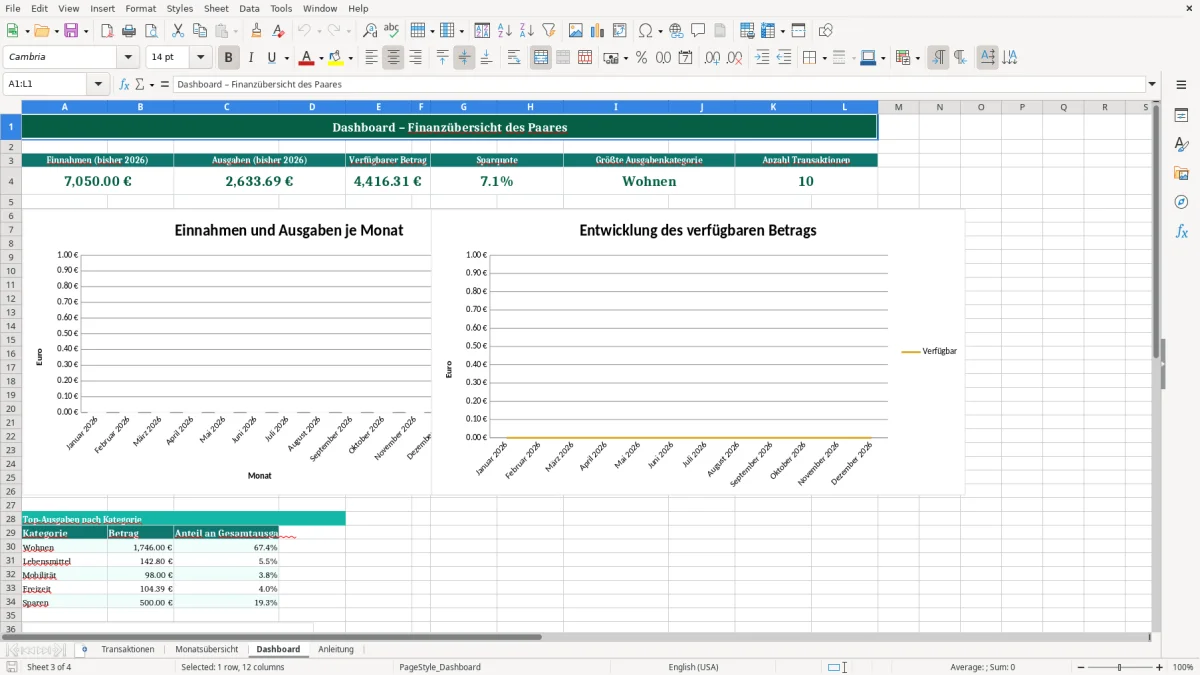
Task: Insert a chart using the toolbar
Action: pos(598,31)
